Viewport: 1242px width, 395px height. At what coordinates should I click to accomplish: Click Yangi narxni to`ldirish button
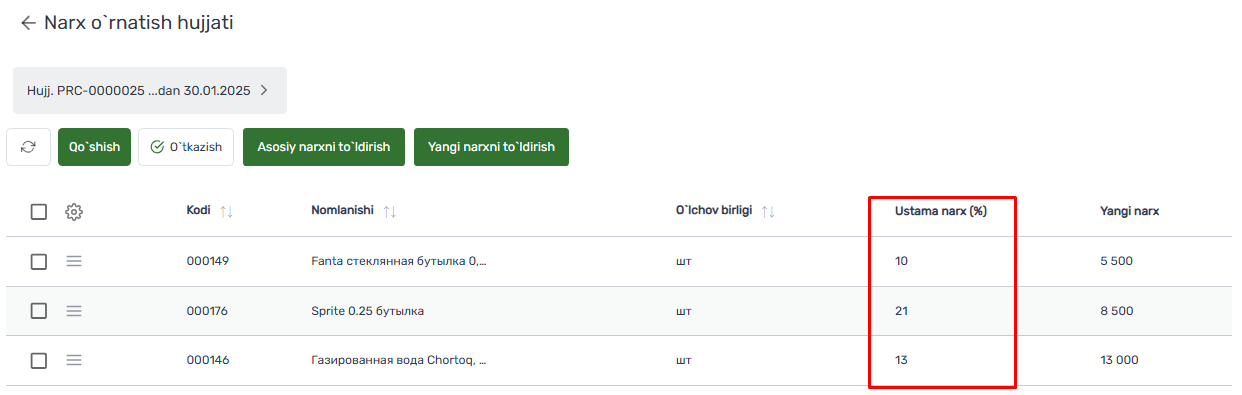click(491, 147)
